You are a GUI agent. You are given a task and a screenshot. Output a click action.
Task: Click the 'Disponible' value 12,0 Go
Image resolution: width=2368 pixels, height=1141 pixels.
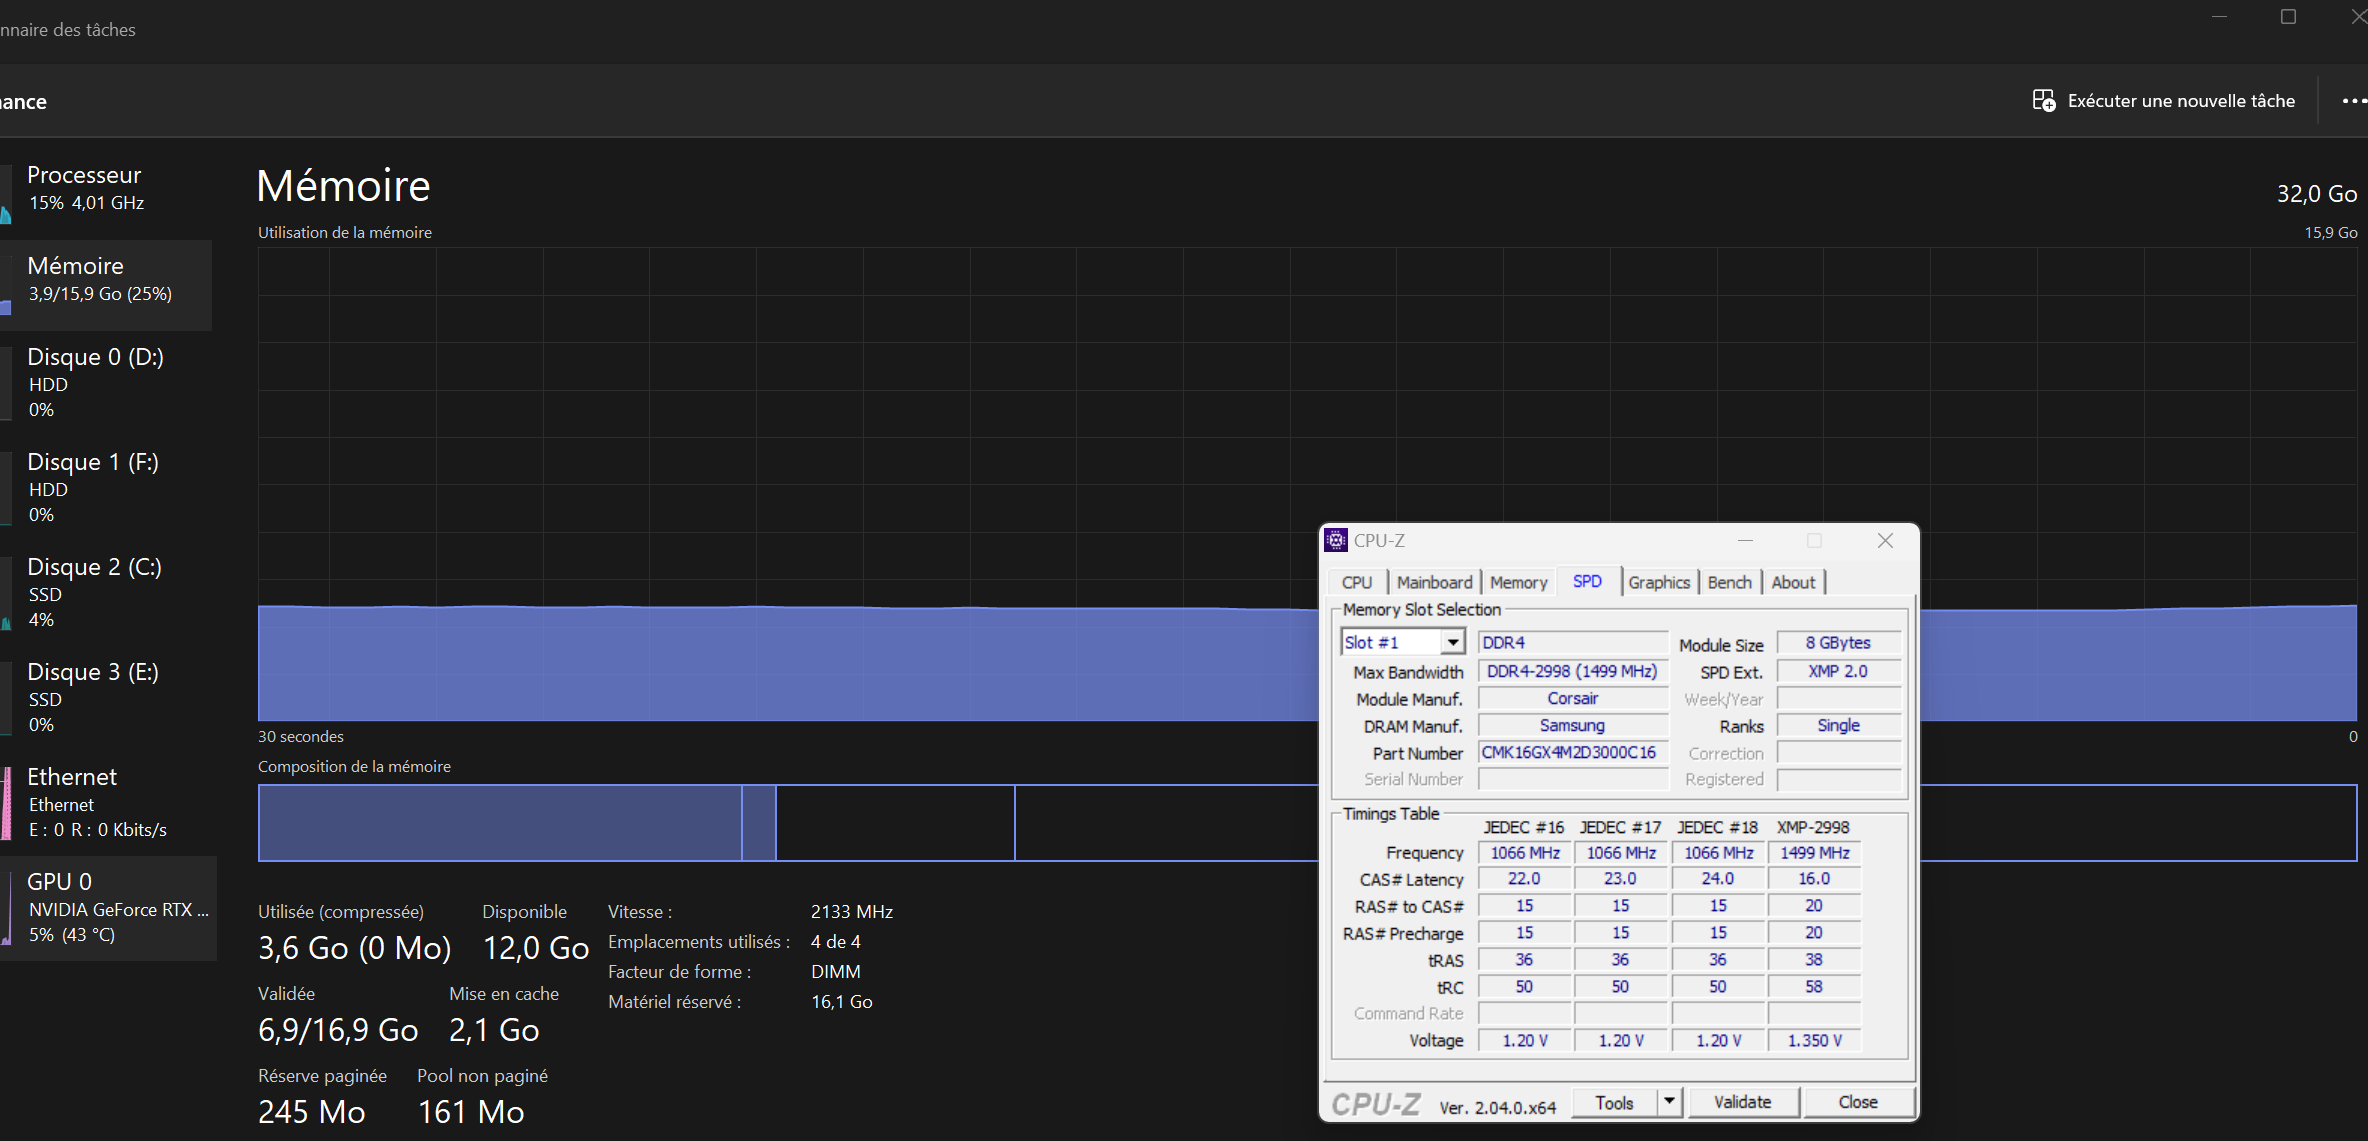pos(536,947)
